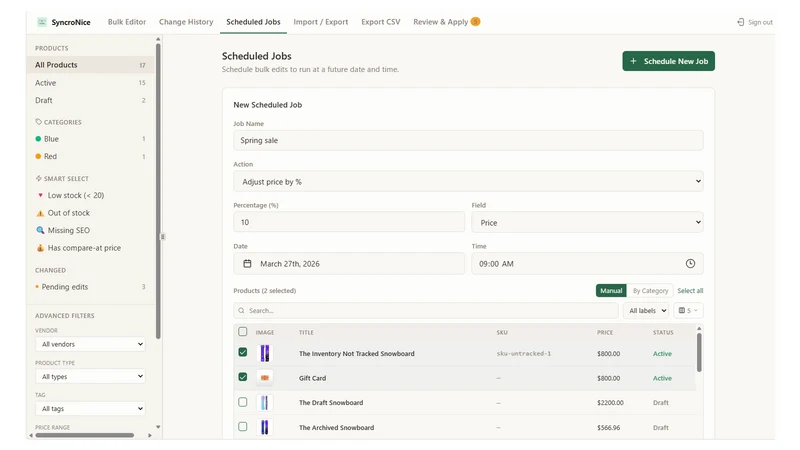Uncheck The Inventory Not Tracked Snowboard checkbox
The width and height of the screenshot is (800, 450).
coord(243,352)
